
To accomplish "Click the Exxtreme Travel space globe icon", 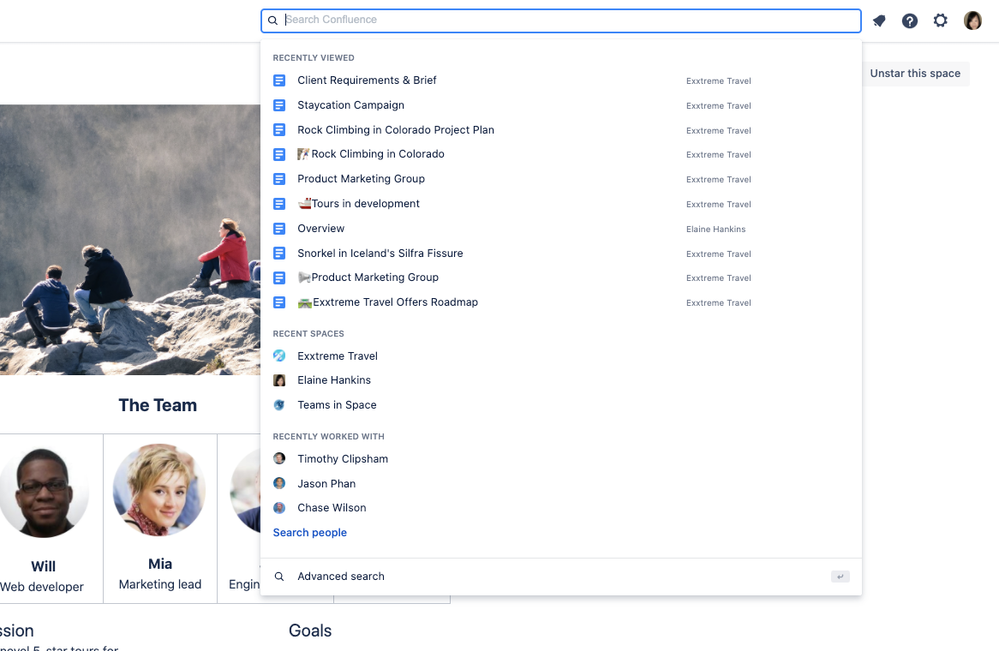I will pos(279,355).
